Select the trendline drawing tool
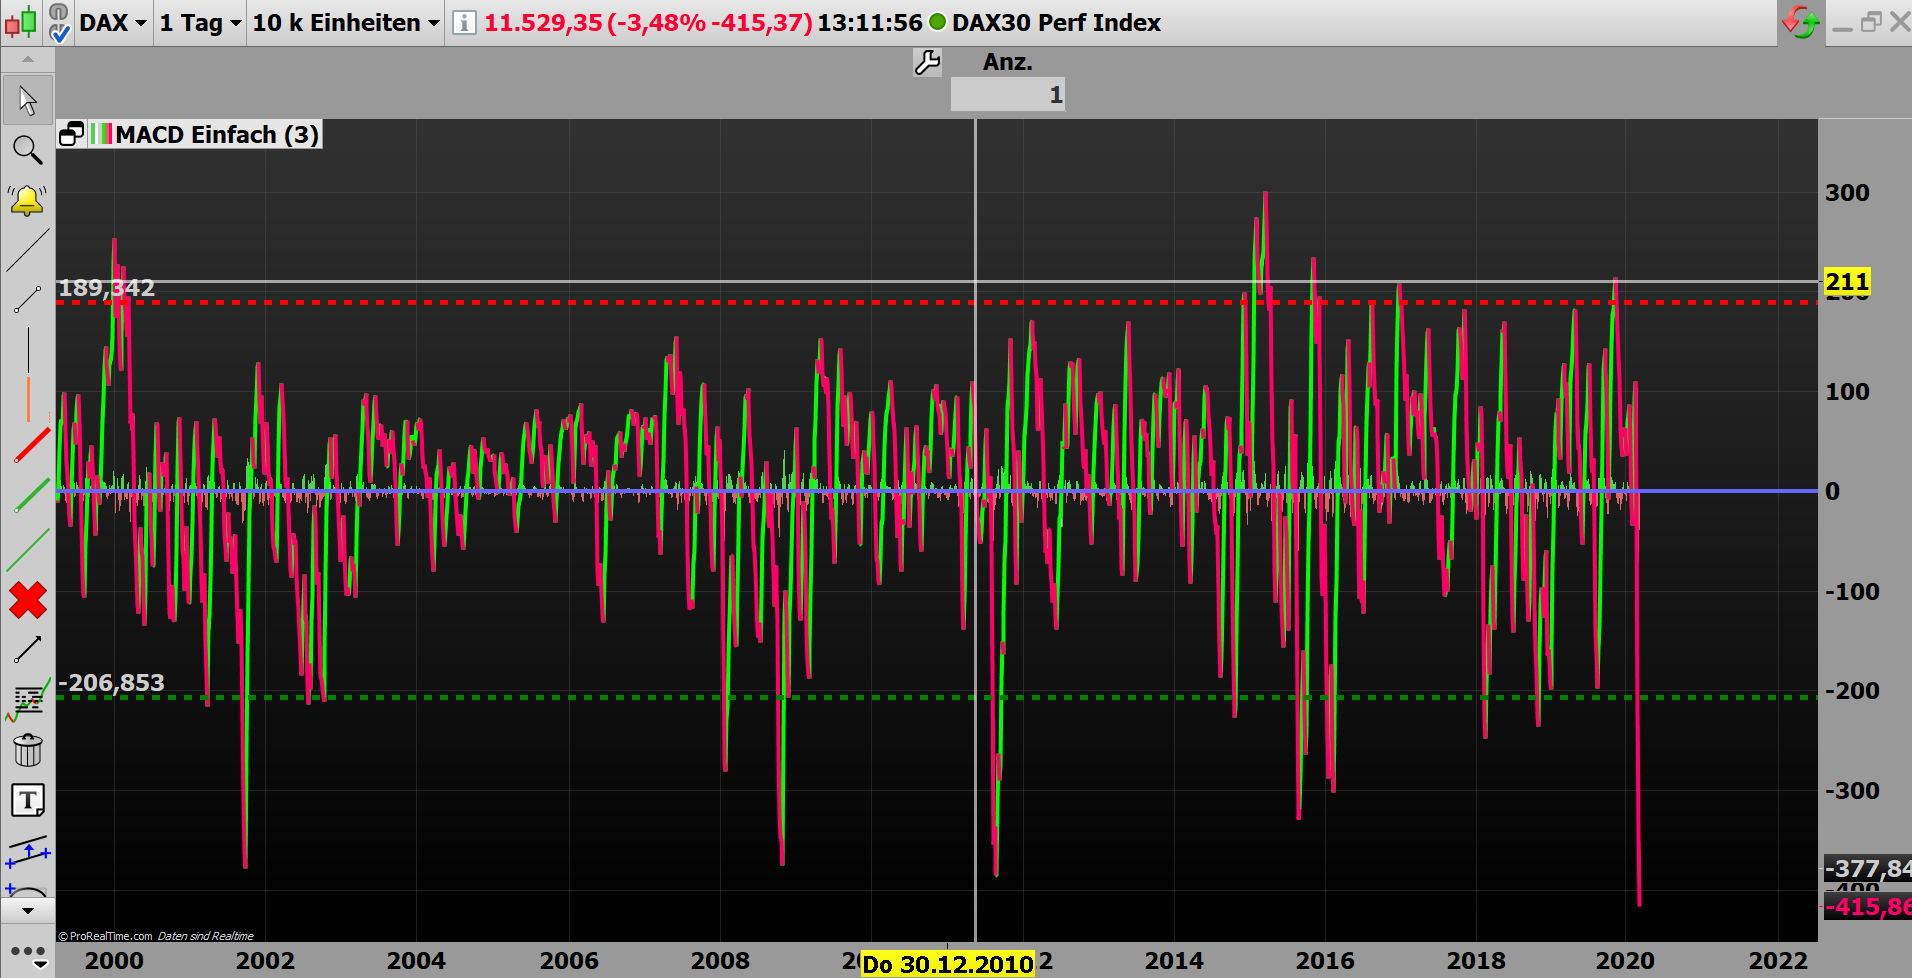Image resolution: width=1912 pixels, height=978 pixels. tap(30, 252)
